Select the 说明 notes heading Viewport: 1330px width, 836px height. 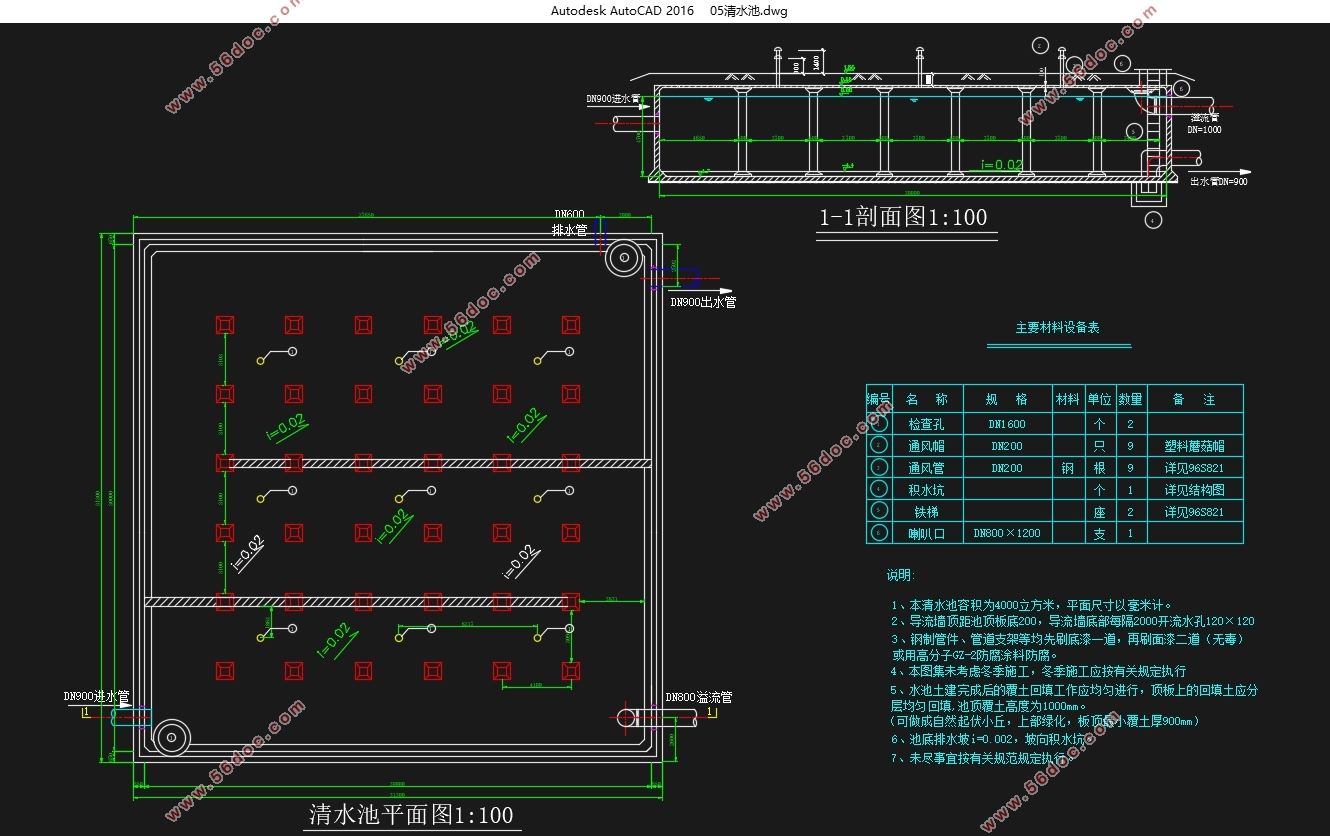point(900,576)
